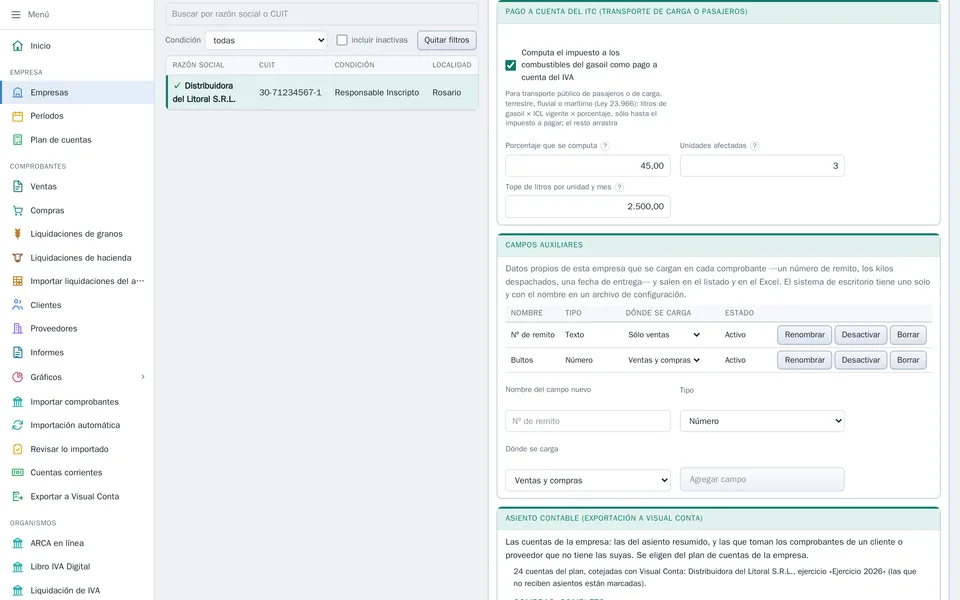Open the Clientes menu item
This screenshot has height=600, width=960.
(77, 305)
